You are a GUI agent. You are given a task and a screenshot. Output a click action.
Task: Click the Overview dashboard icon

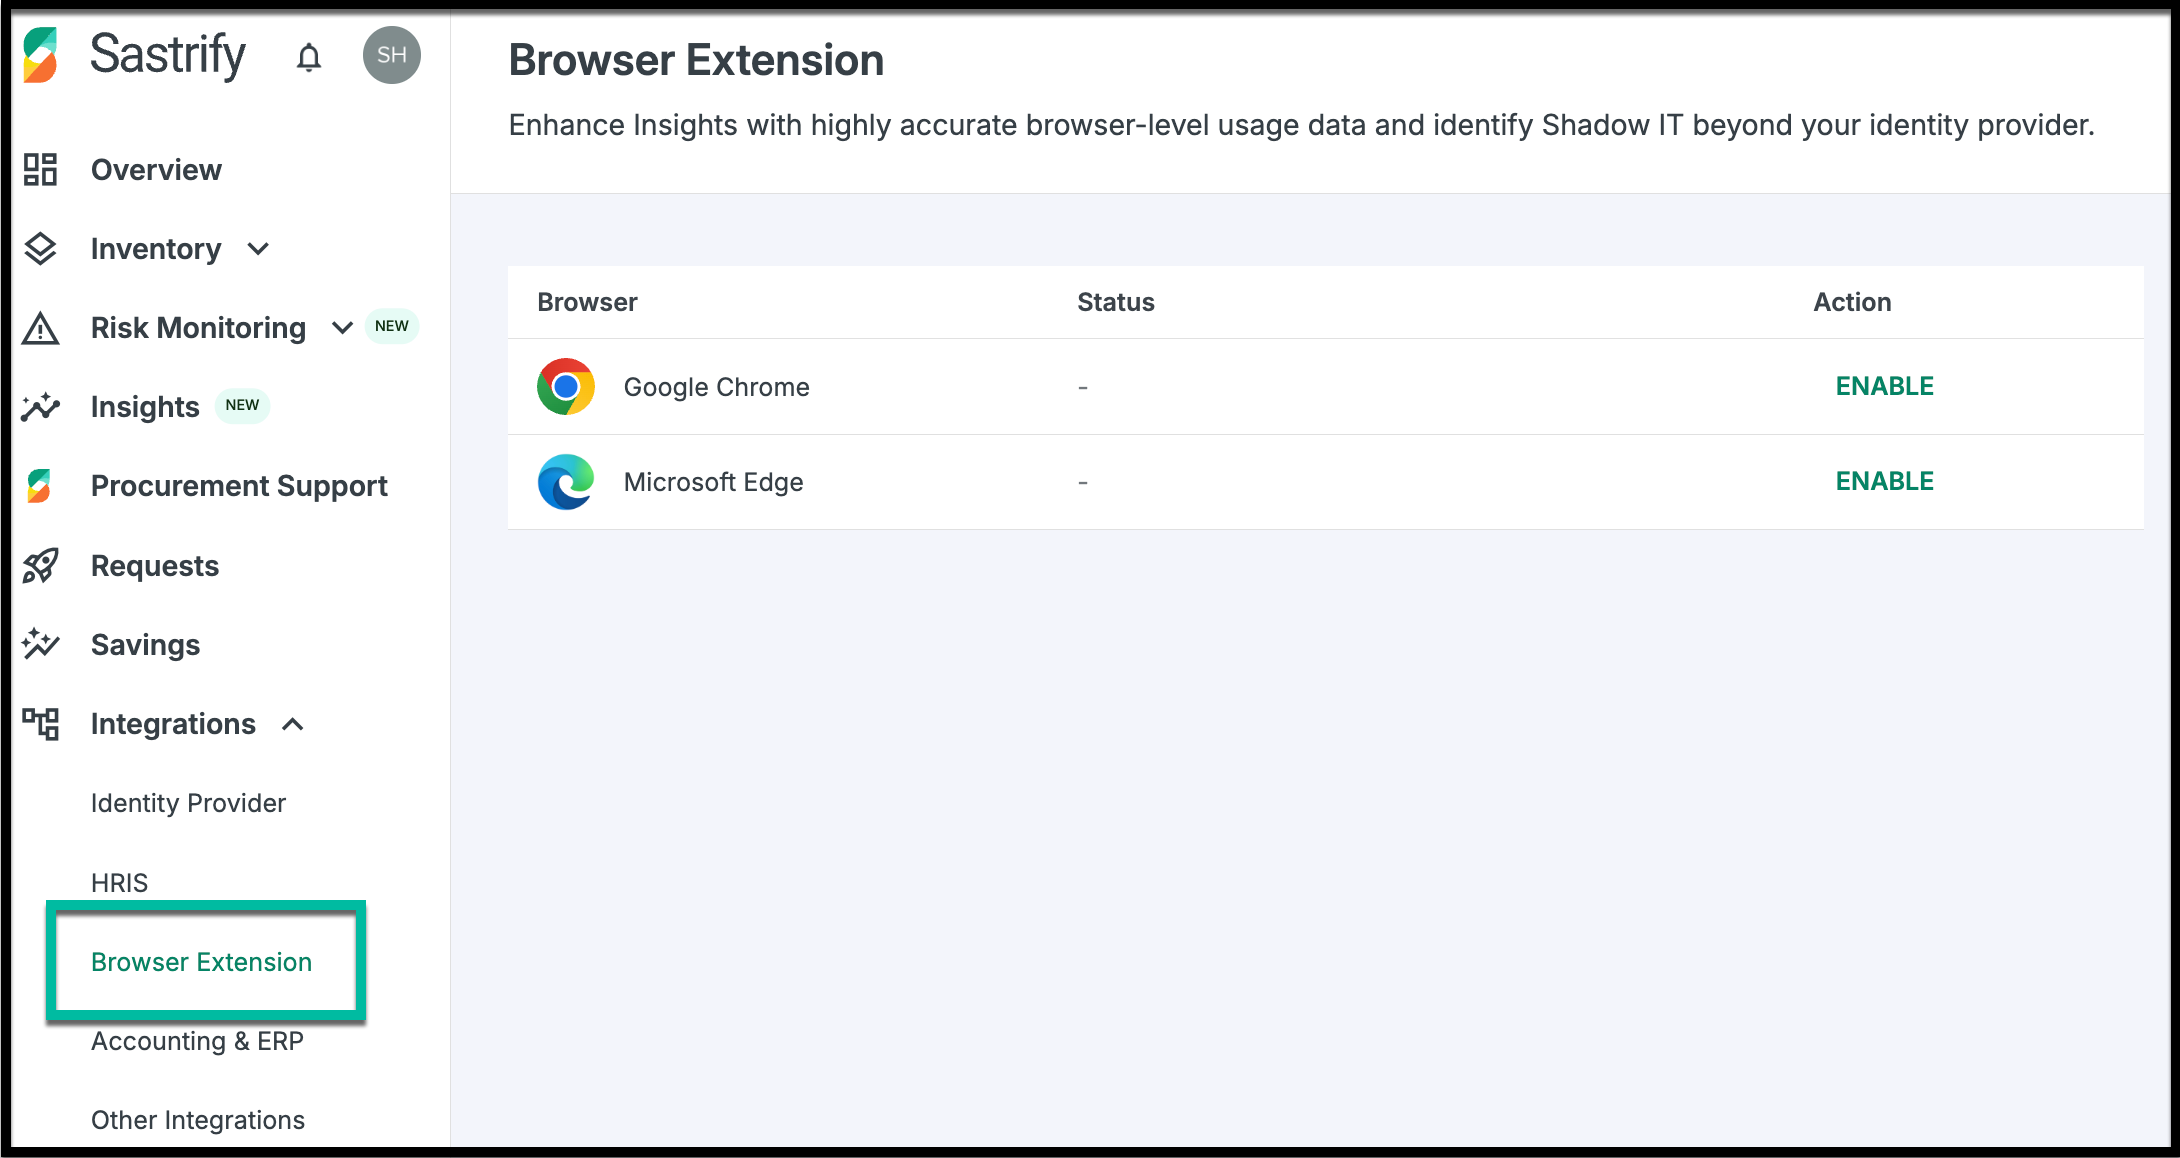coord(41,169)
